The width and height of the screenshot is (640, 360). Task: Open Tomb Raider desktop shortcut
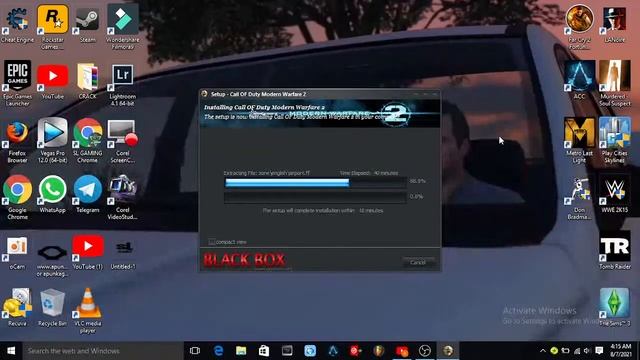614,251
